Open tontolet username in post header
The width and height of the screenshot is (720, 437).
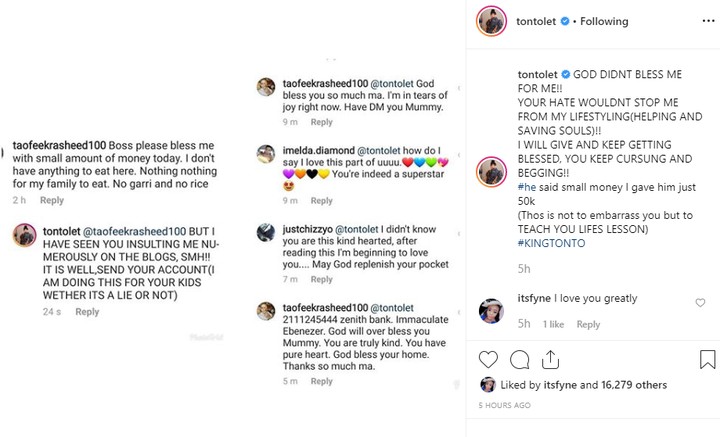[x=540, y=21]
